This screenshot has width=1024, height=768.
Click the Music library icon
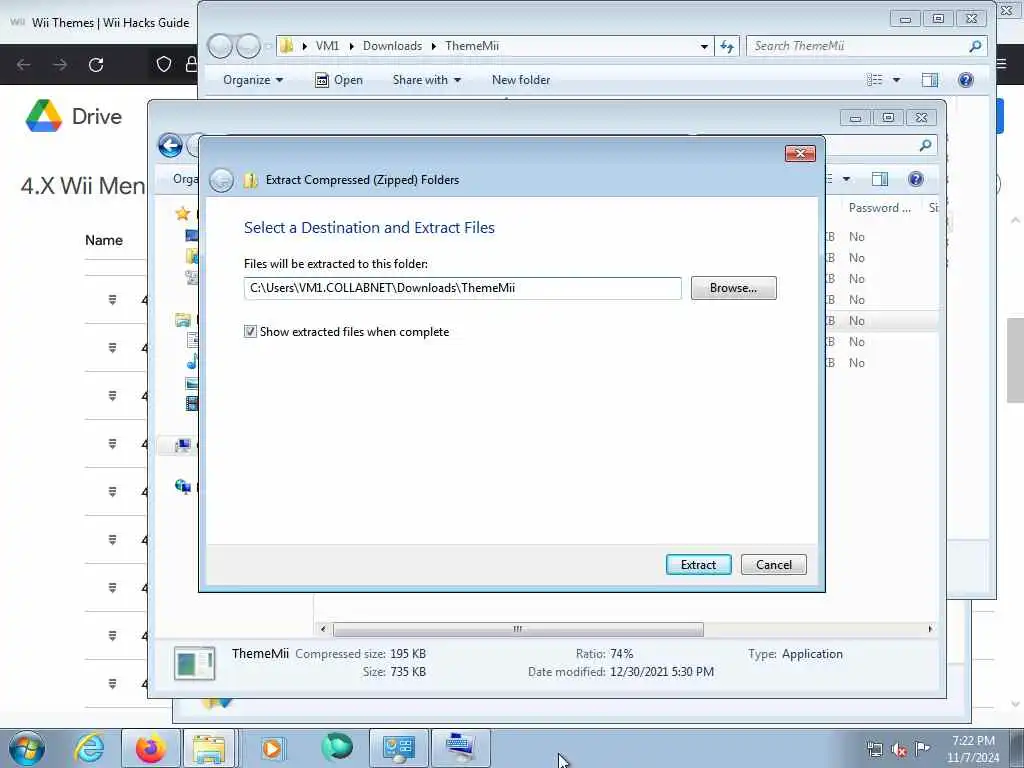191,361
